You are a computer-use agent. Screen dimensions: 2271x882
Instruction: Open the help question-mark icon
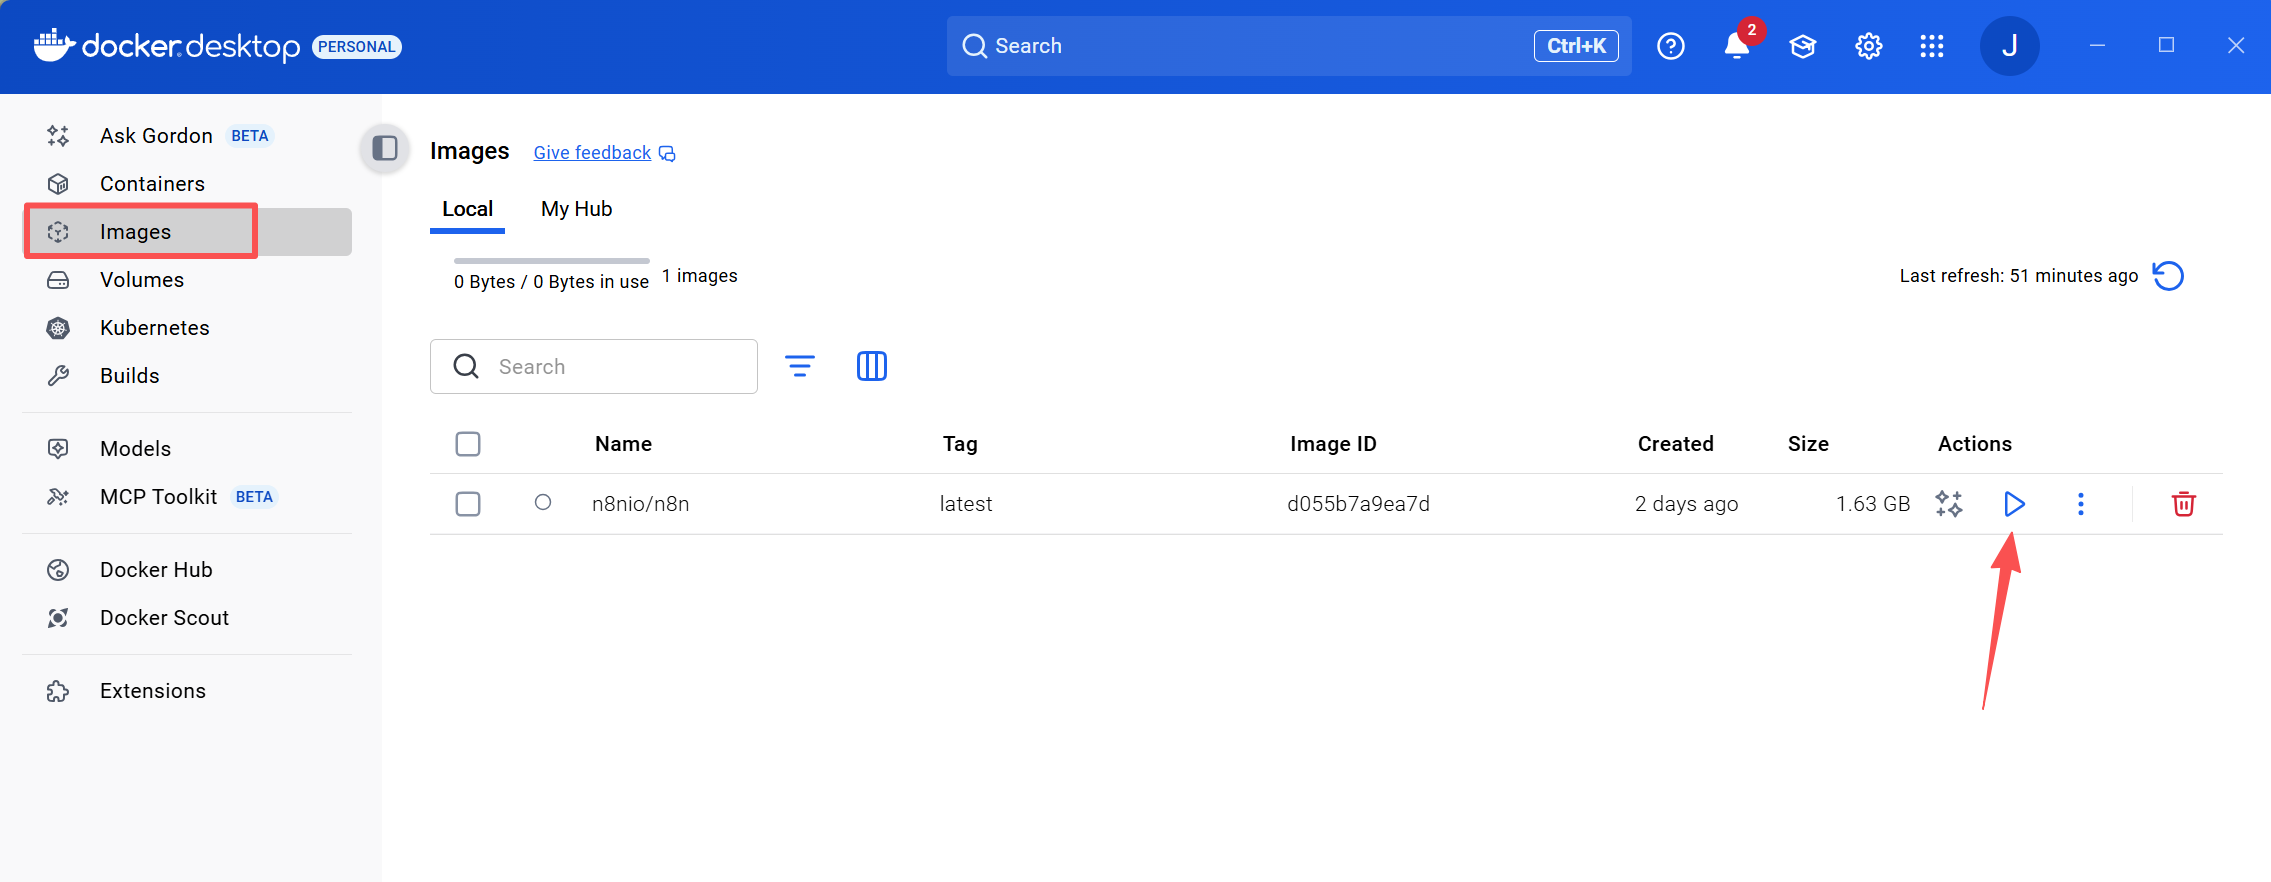[x=1671, y=46]
